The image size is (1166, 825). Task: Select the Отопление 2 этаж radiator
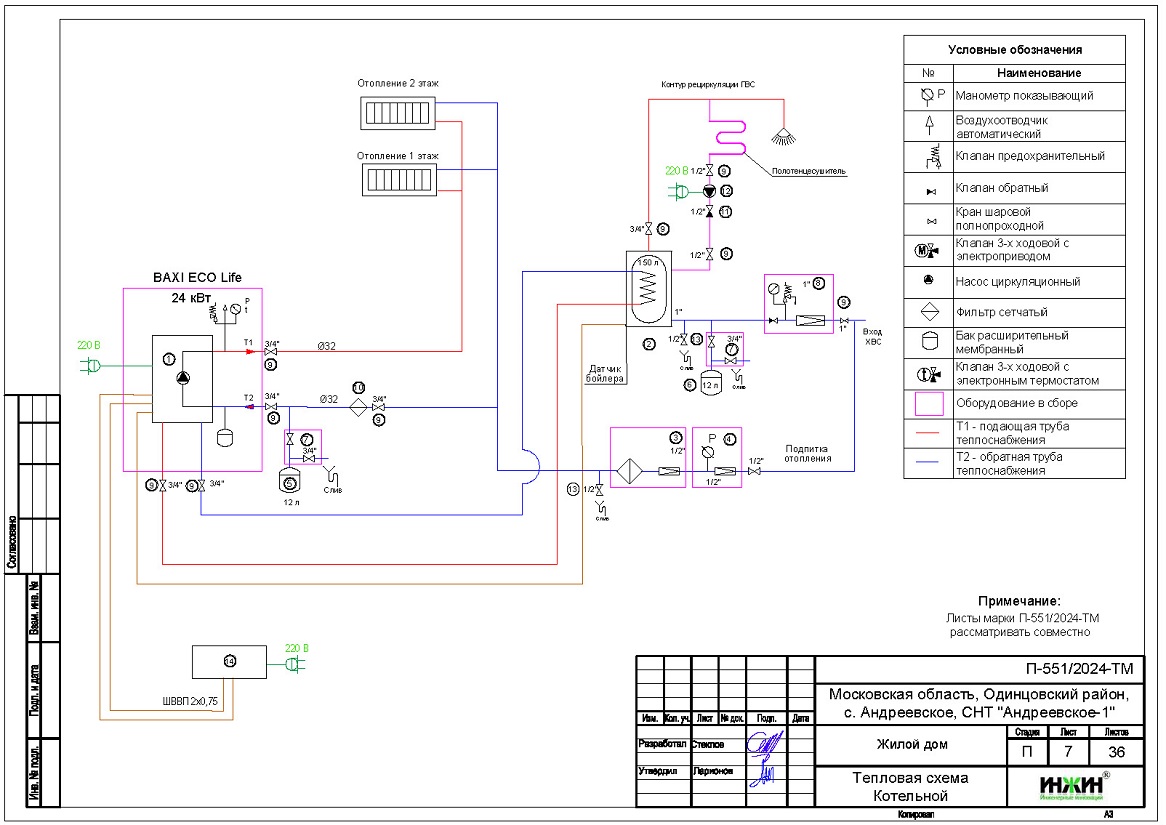pos(397,112)
